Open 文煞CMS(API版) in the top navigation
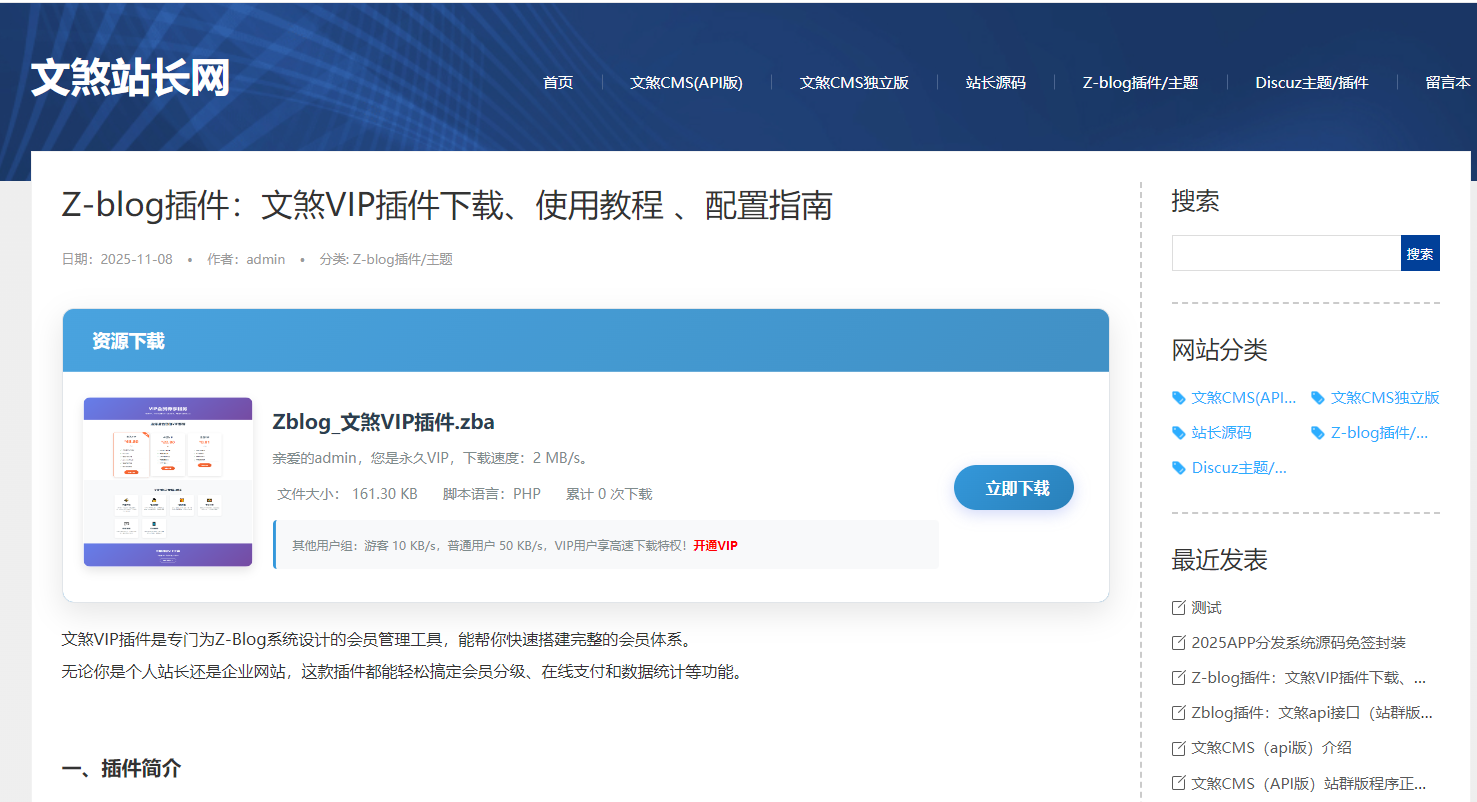Screen dimensions: 1477x802 tap(686, 82)
